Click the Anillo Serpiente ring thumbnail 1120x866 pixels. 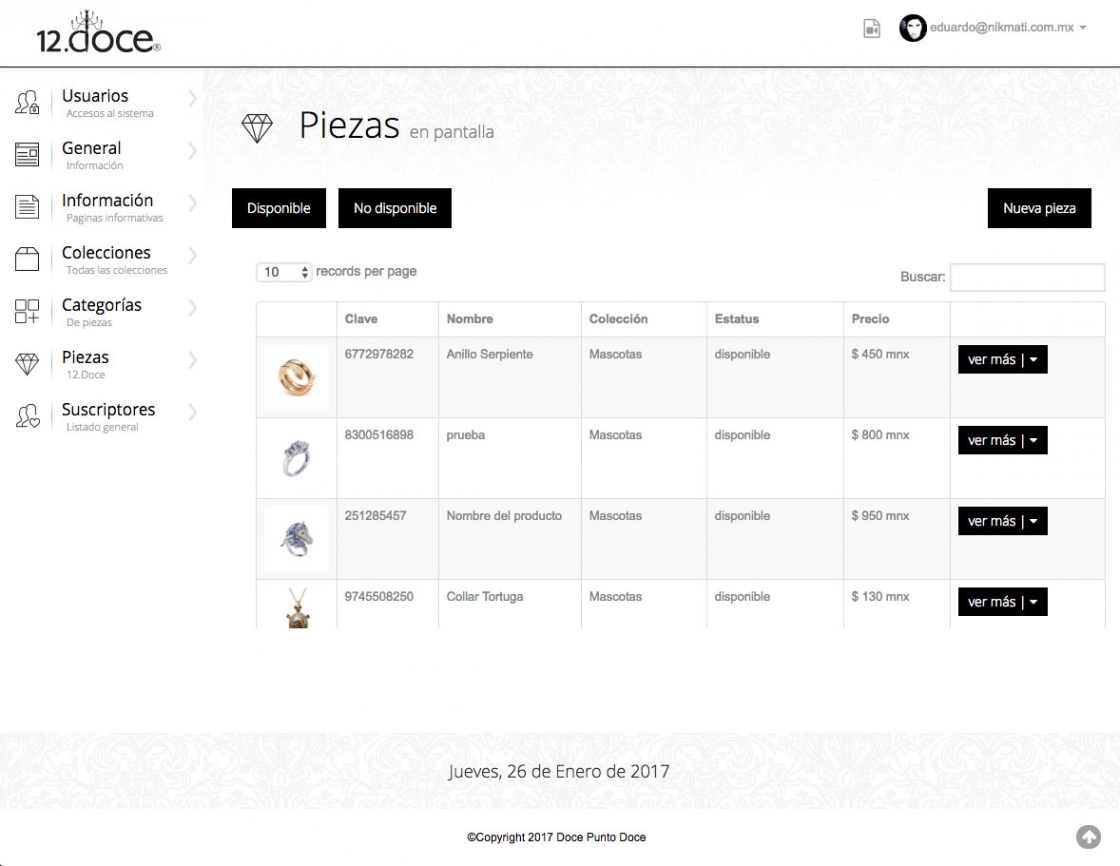tap(296, 377)
